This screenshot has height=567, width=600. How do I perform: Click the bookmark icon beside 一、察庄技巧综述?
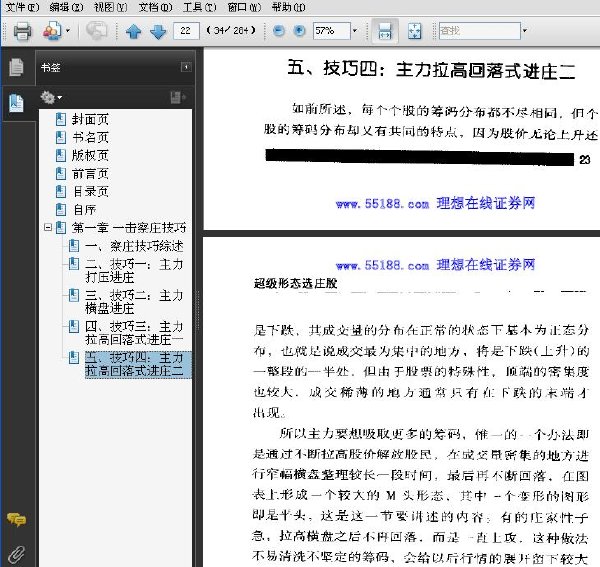[74, 246]
